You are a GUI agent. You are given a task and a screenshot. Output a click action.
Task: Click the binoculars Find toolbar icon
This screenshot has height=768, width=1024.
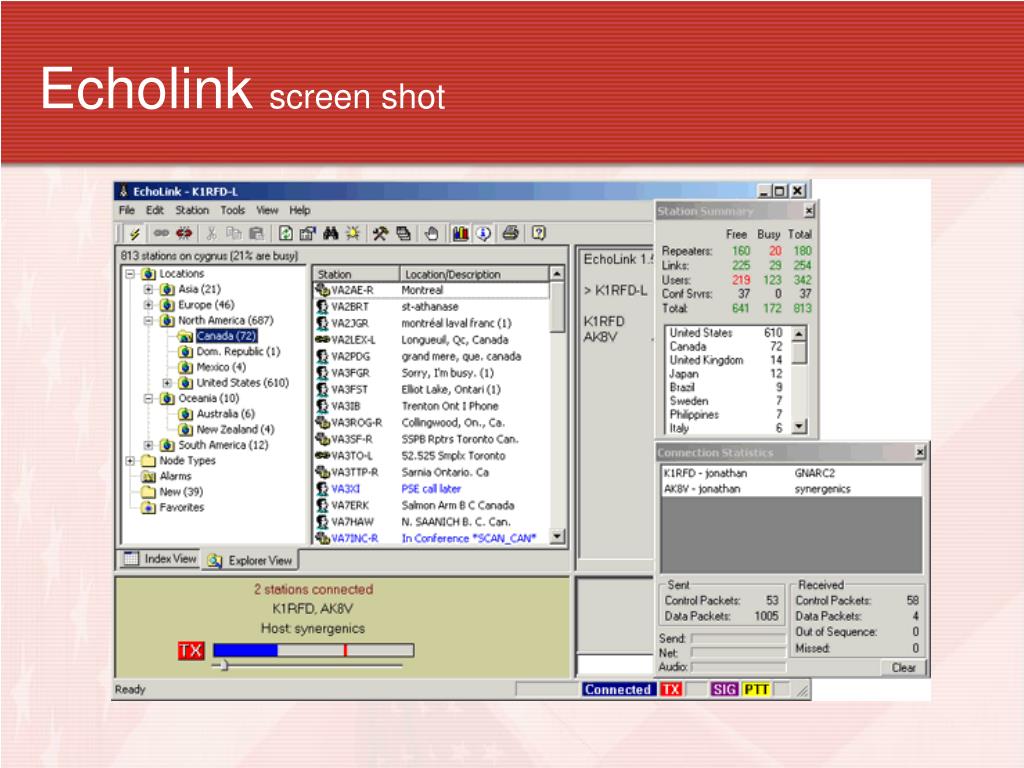pyautogui.click(x=330, y=233)
